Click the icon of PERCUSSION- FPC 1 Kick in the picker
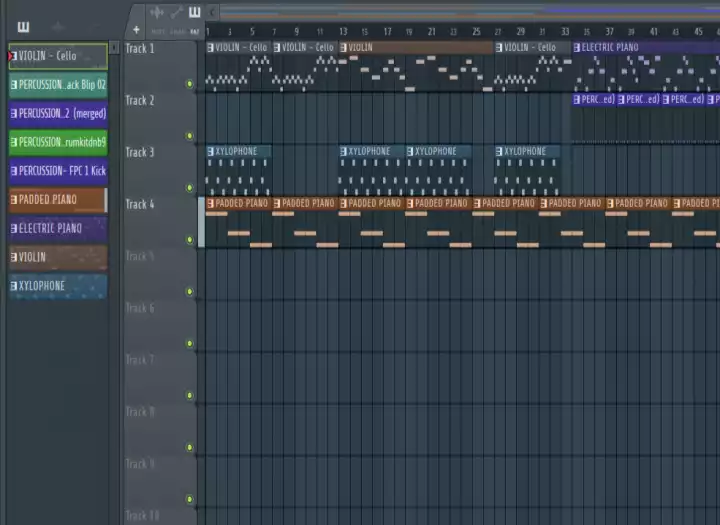Screen dimensions: 720x525 click(14, 171)
